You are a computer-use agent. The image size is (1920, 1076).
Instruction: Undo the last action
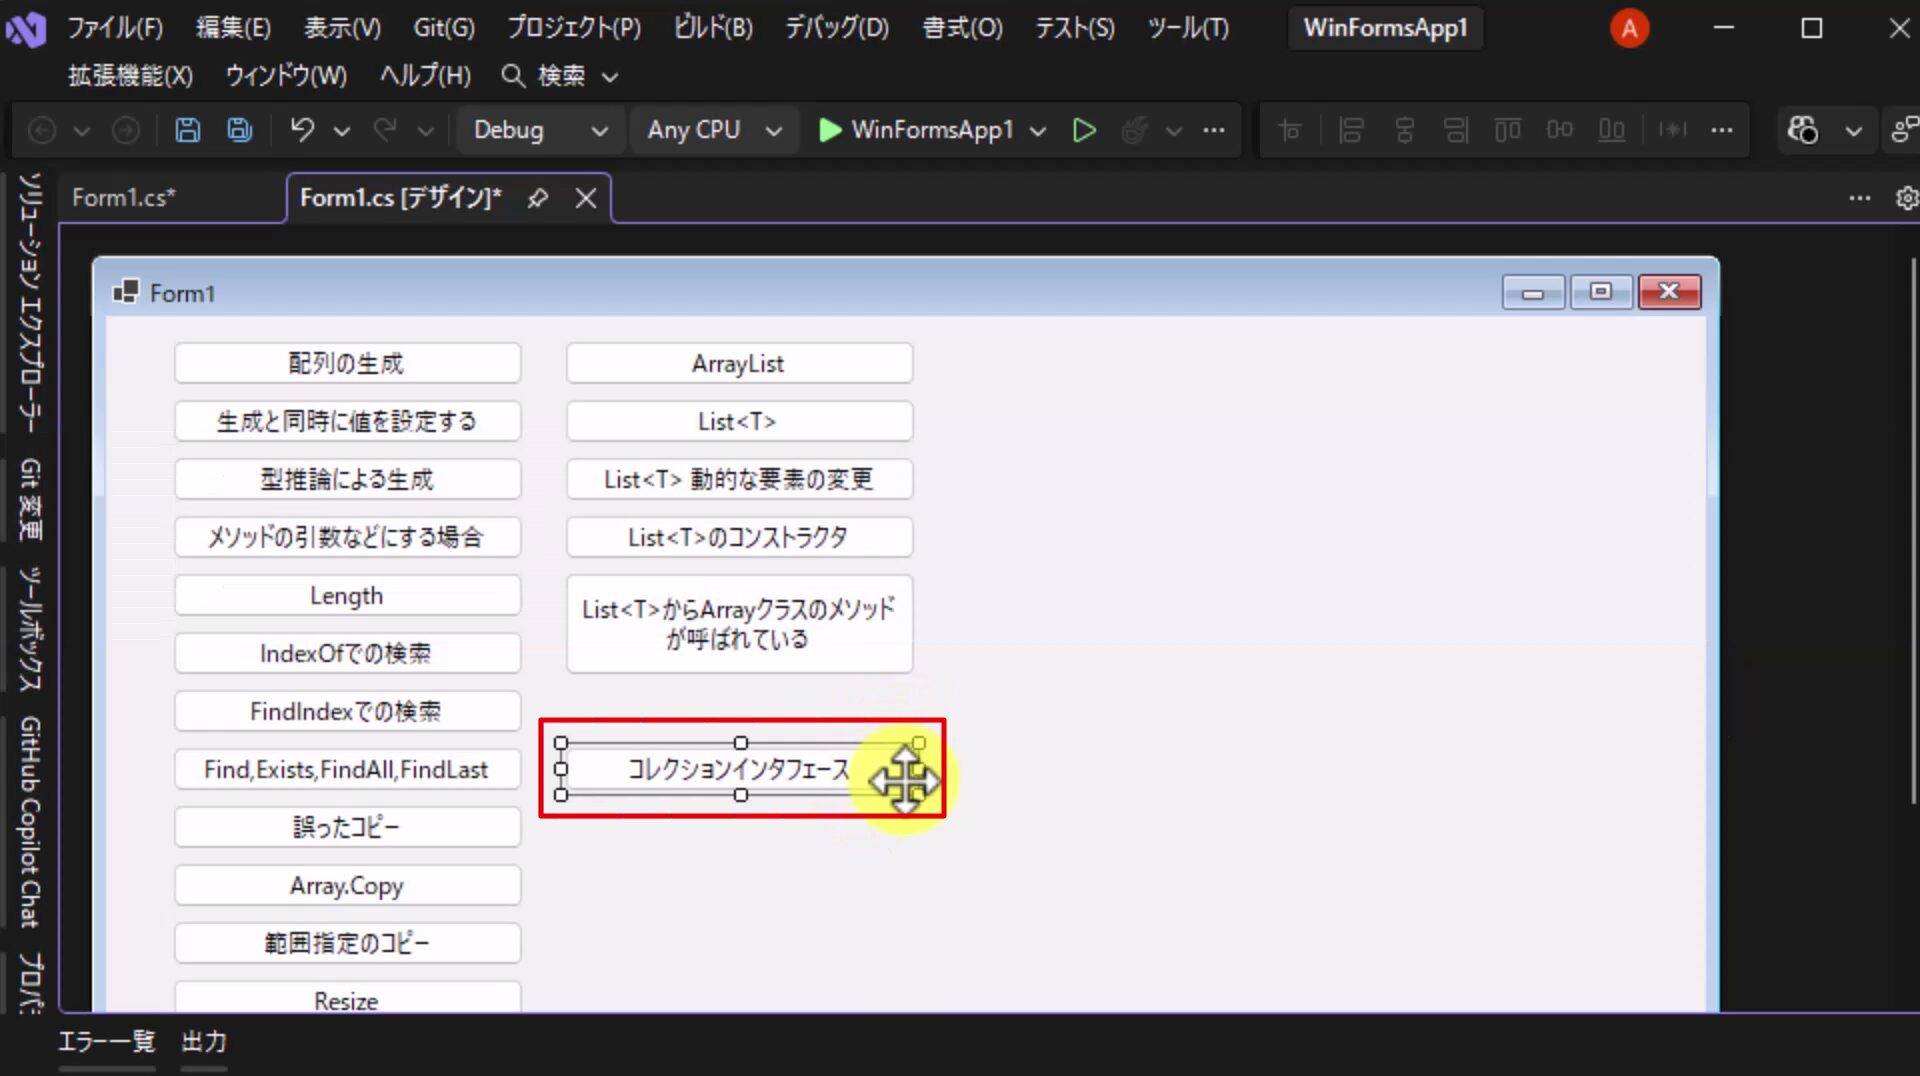pos(302,130)
